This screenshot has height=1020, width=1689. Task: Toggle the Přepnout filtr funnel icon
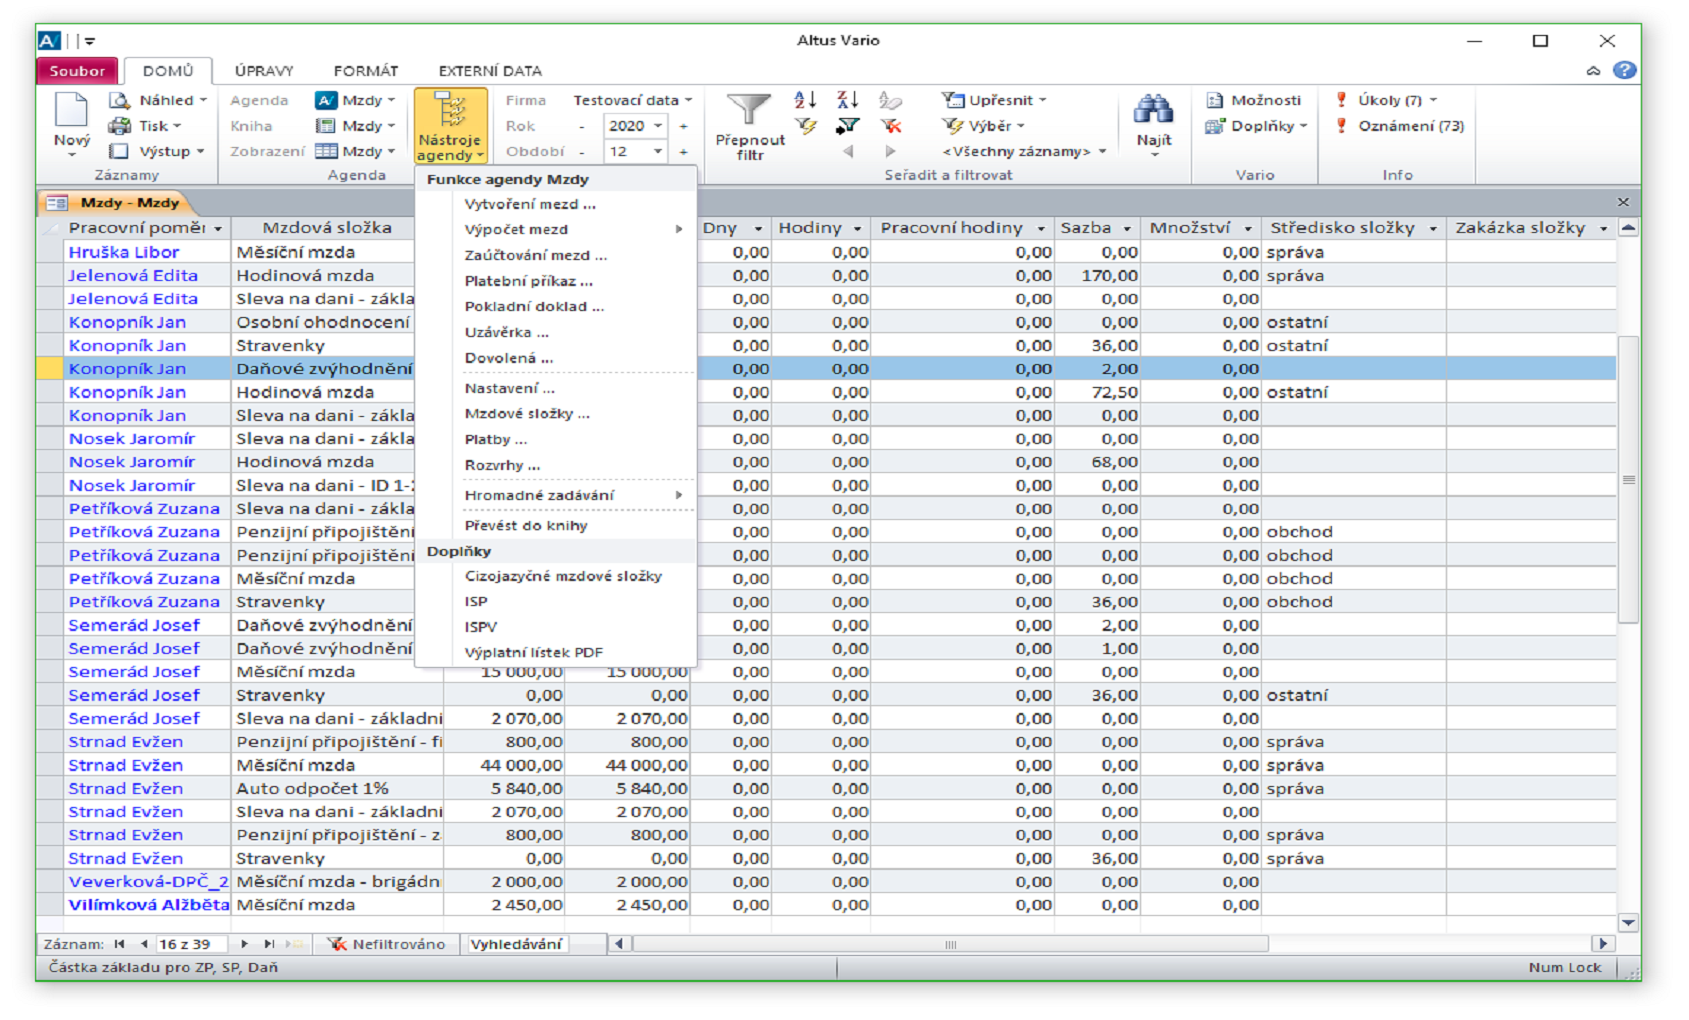[x=749, y=110]
